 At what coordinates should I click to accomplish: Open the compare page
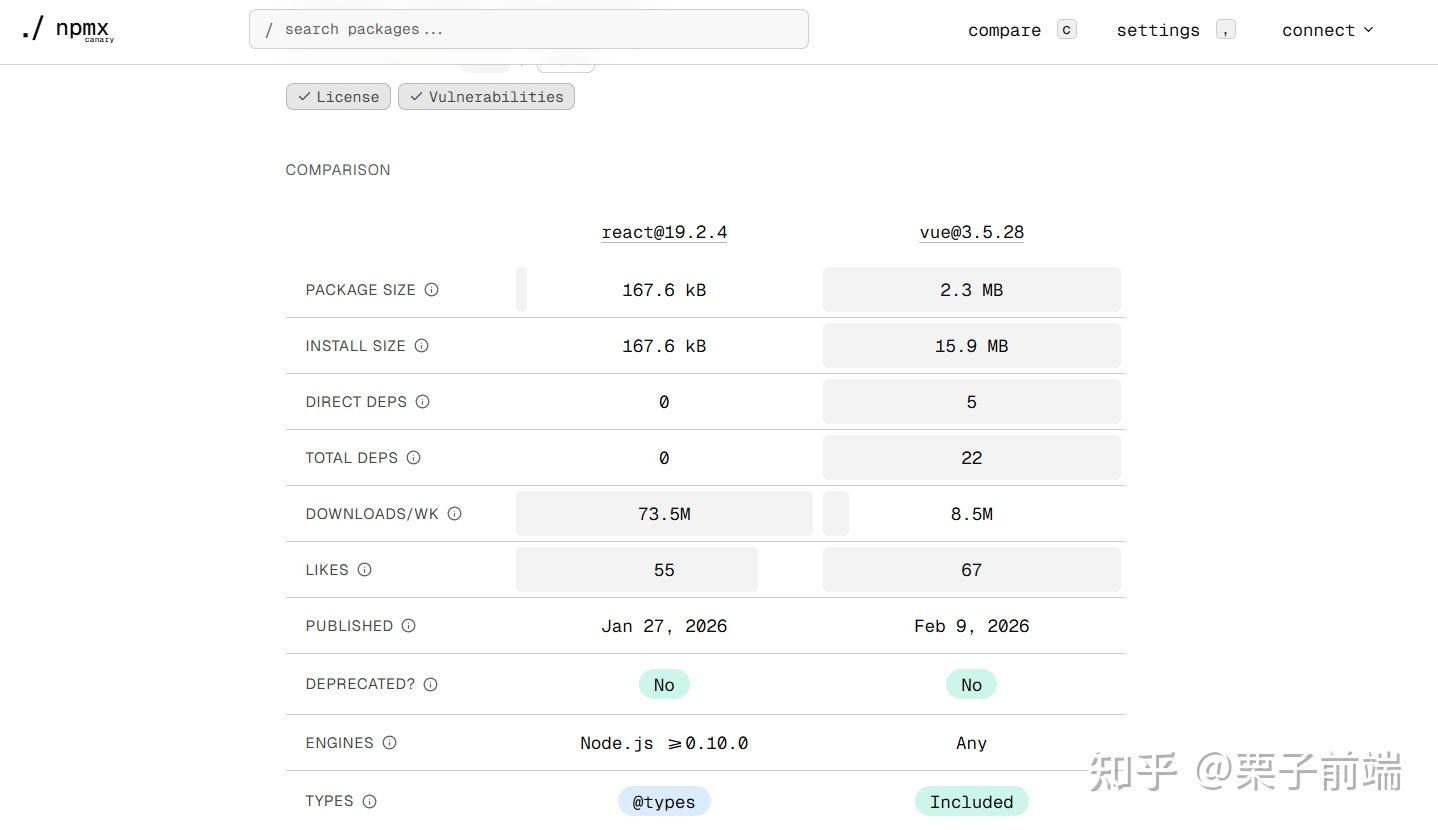tap(1022, 30)
